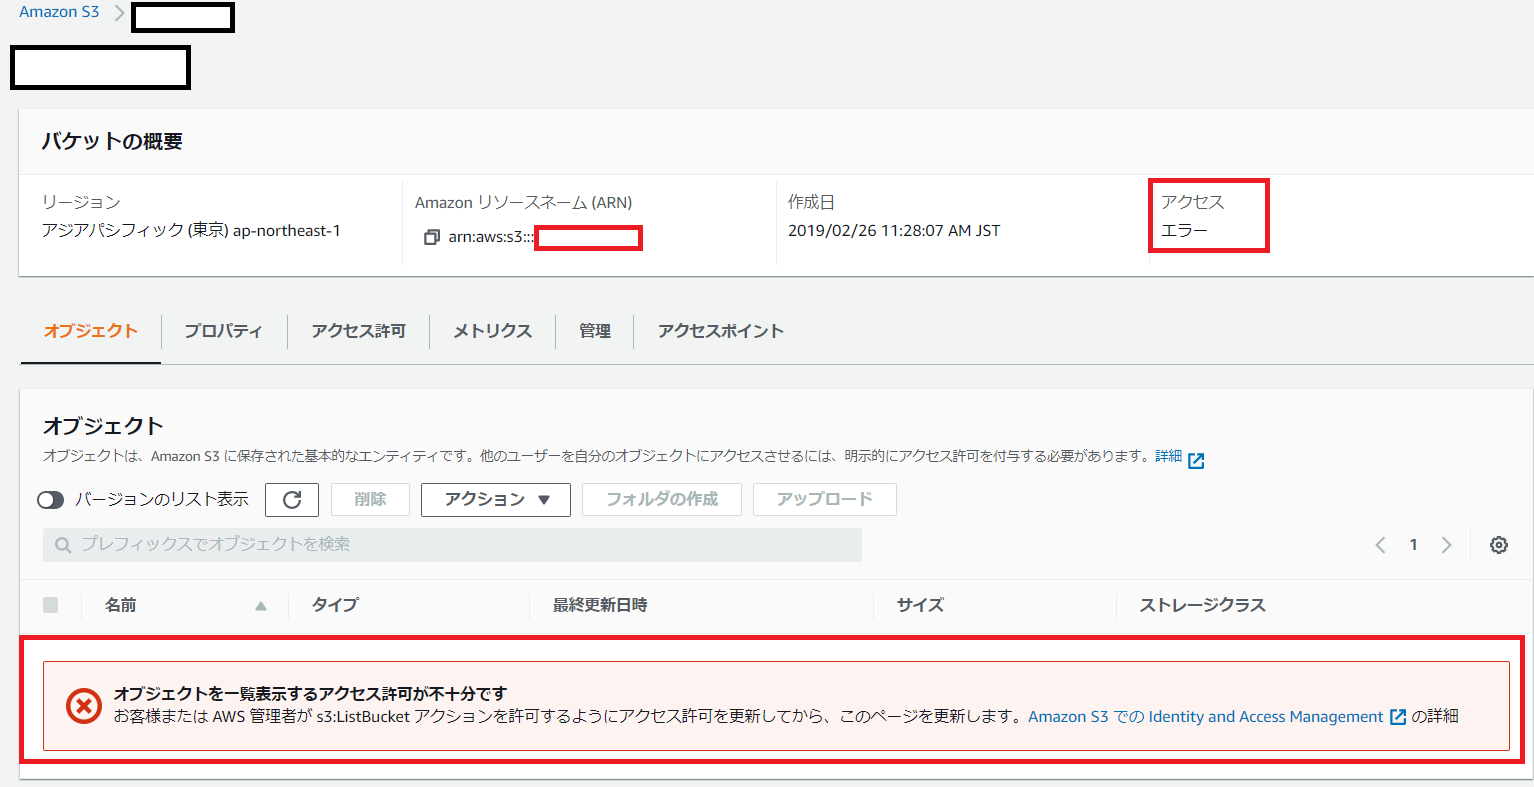Click the external link icon beside 詳細
Image resolution: width=1534 pixels, height=787 pixels.
[x=1195, y=459]
